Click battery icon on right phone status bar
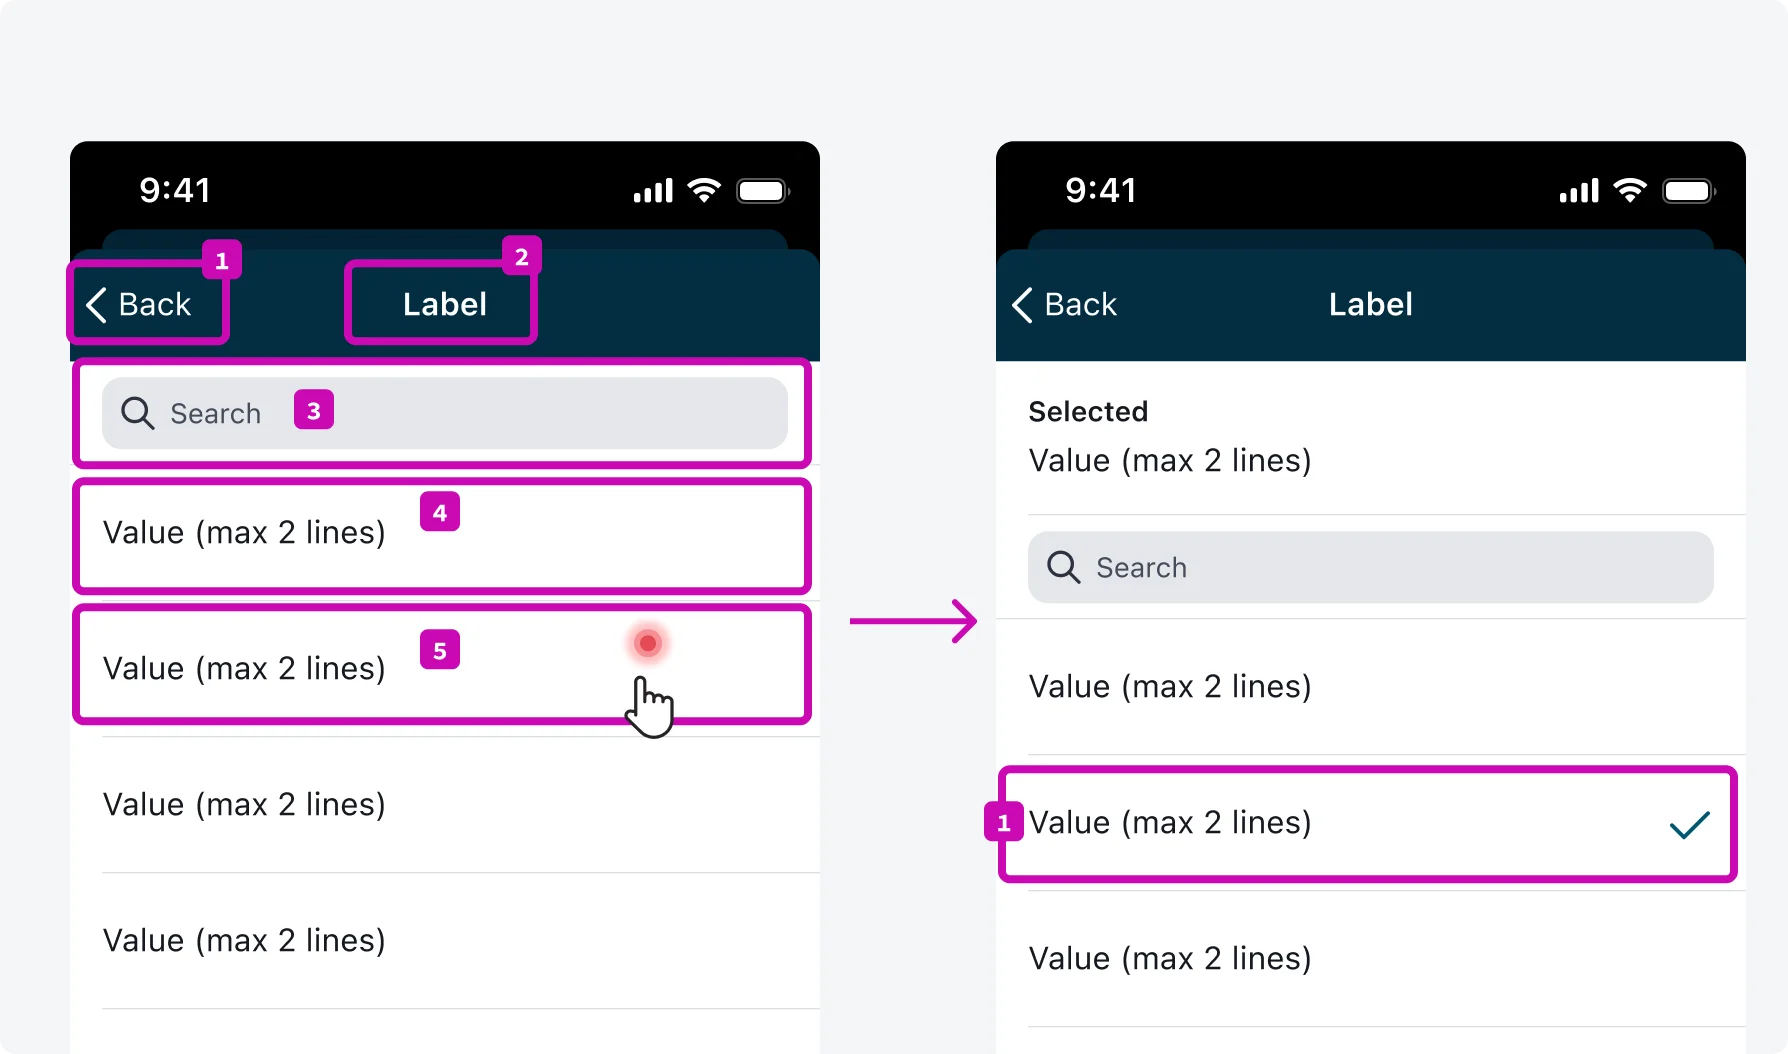1788x1054 pixels. click(x=1689, y=190)
